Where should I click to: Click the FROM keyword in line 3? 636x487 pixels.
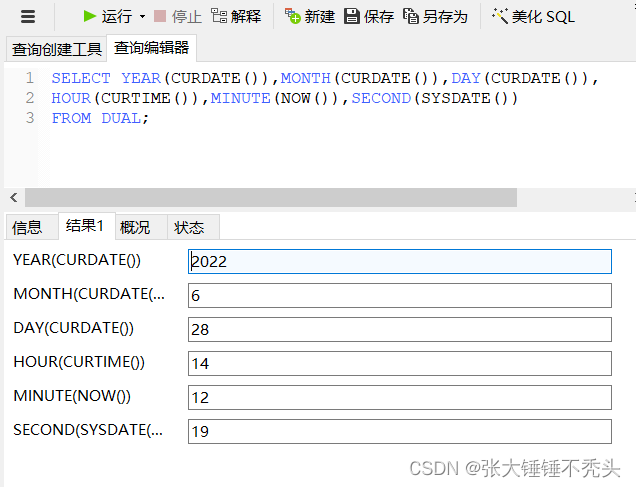71,118
